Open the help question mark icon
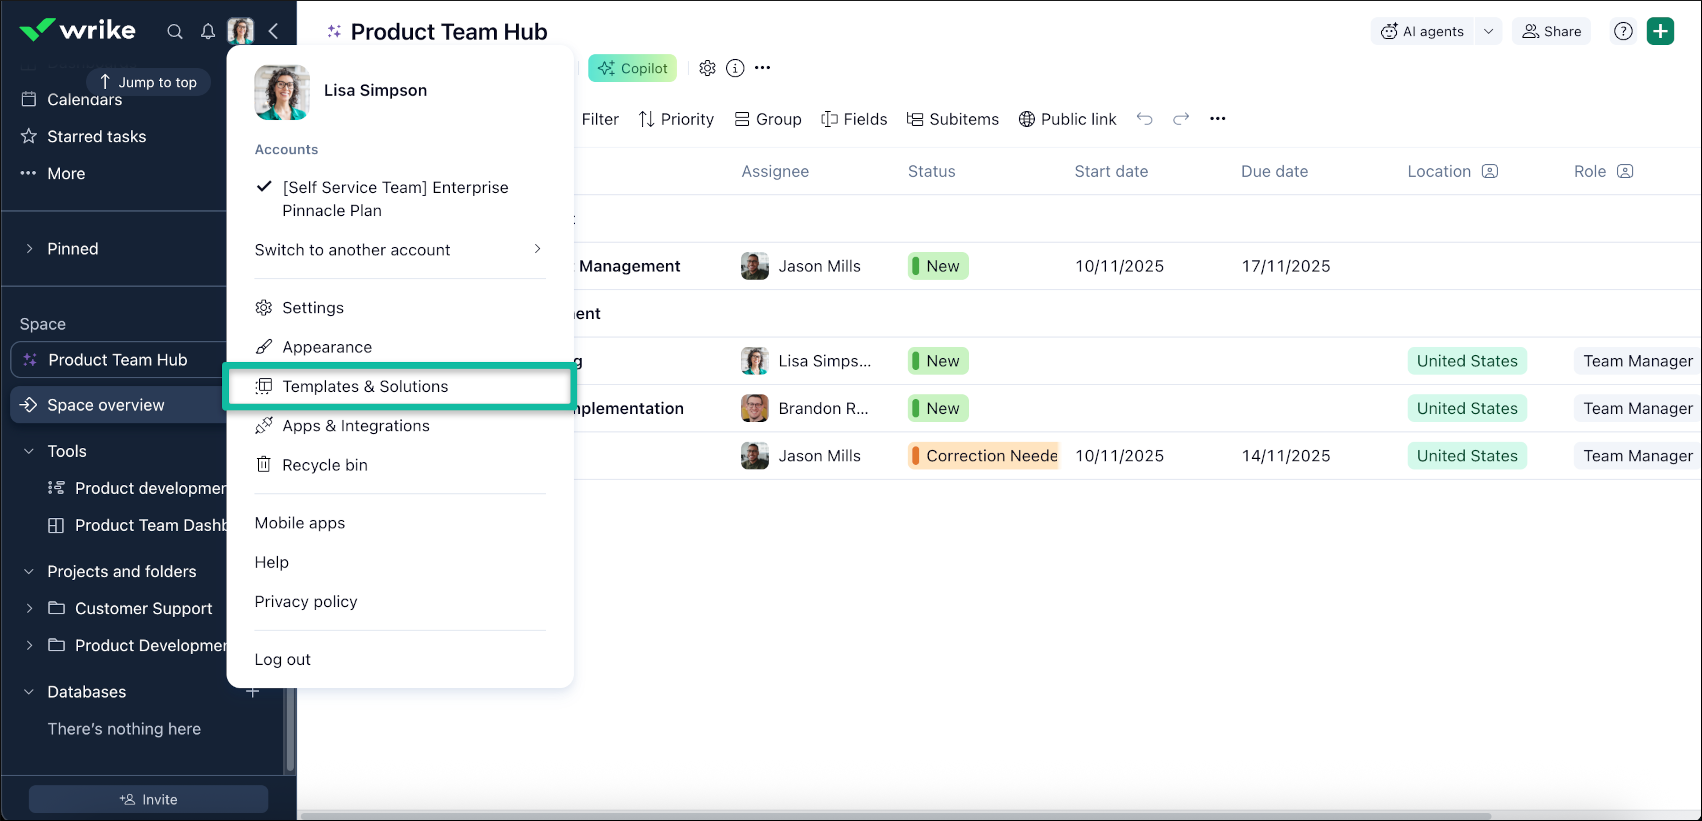The image size is (1702, 821). [x=1623, y=31]
